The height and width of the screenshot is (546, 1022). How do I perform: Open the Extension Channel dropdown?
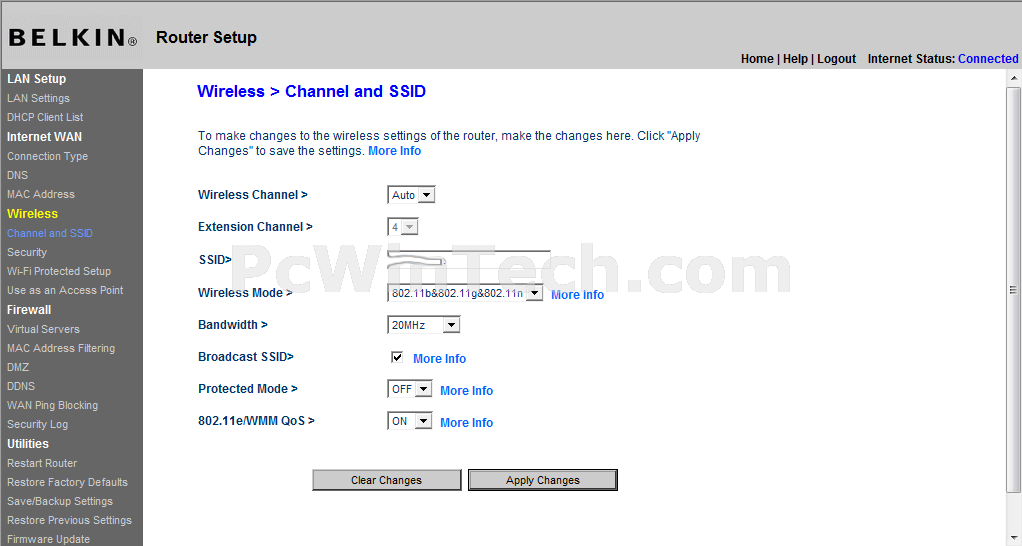403,227
